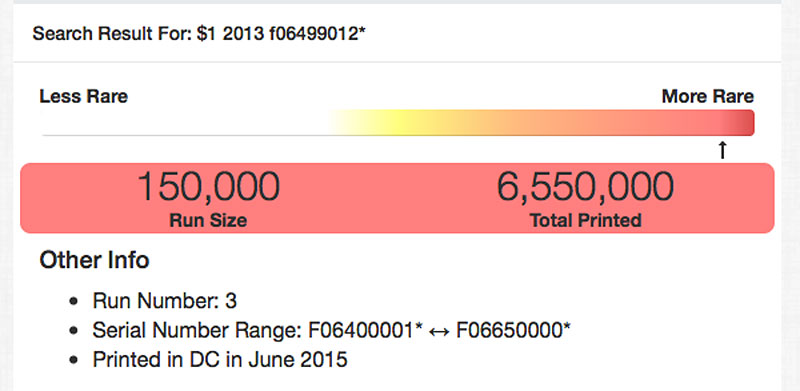The width and height of the screenshot is (800, 391).
Task: Click the 'Total Printed' caption
Action: [585, 220]
